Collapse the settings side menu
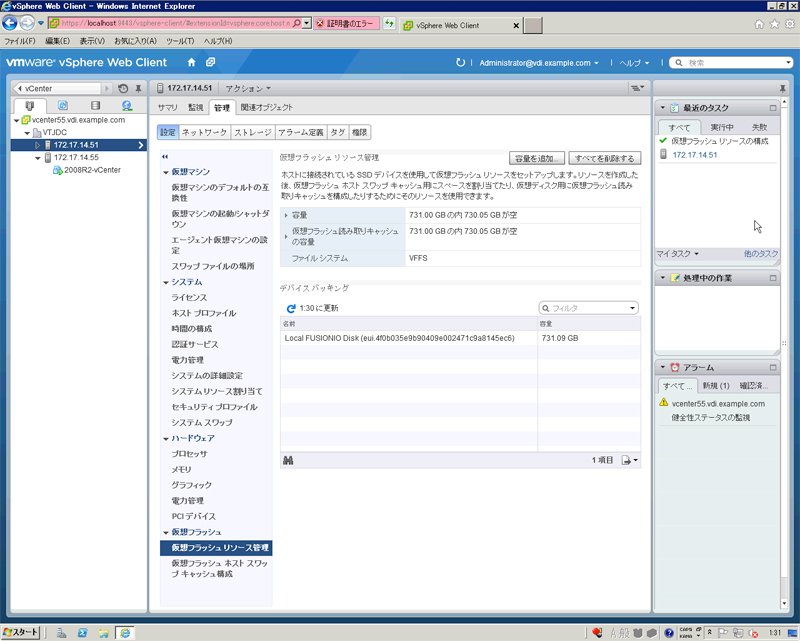 [x=165, y=157]
